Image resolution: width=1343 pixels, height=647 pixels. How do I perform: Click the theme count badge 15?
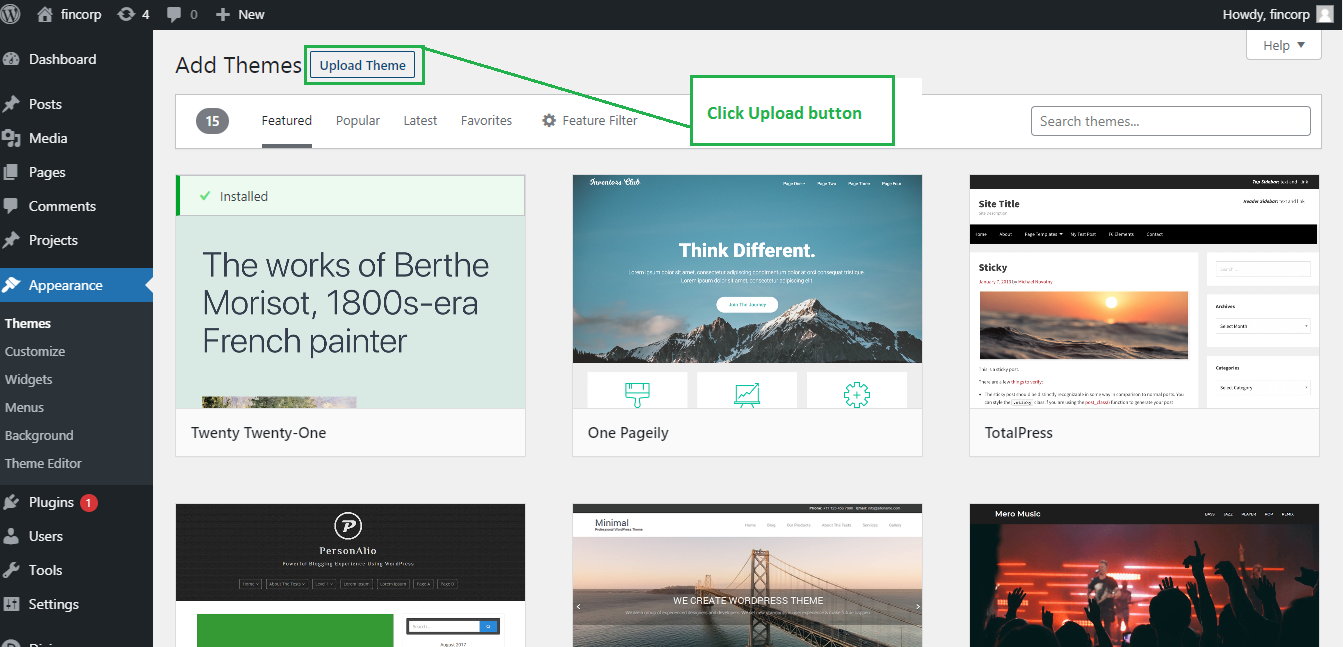(x=212, y=121)
